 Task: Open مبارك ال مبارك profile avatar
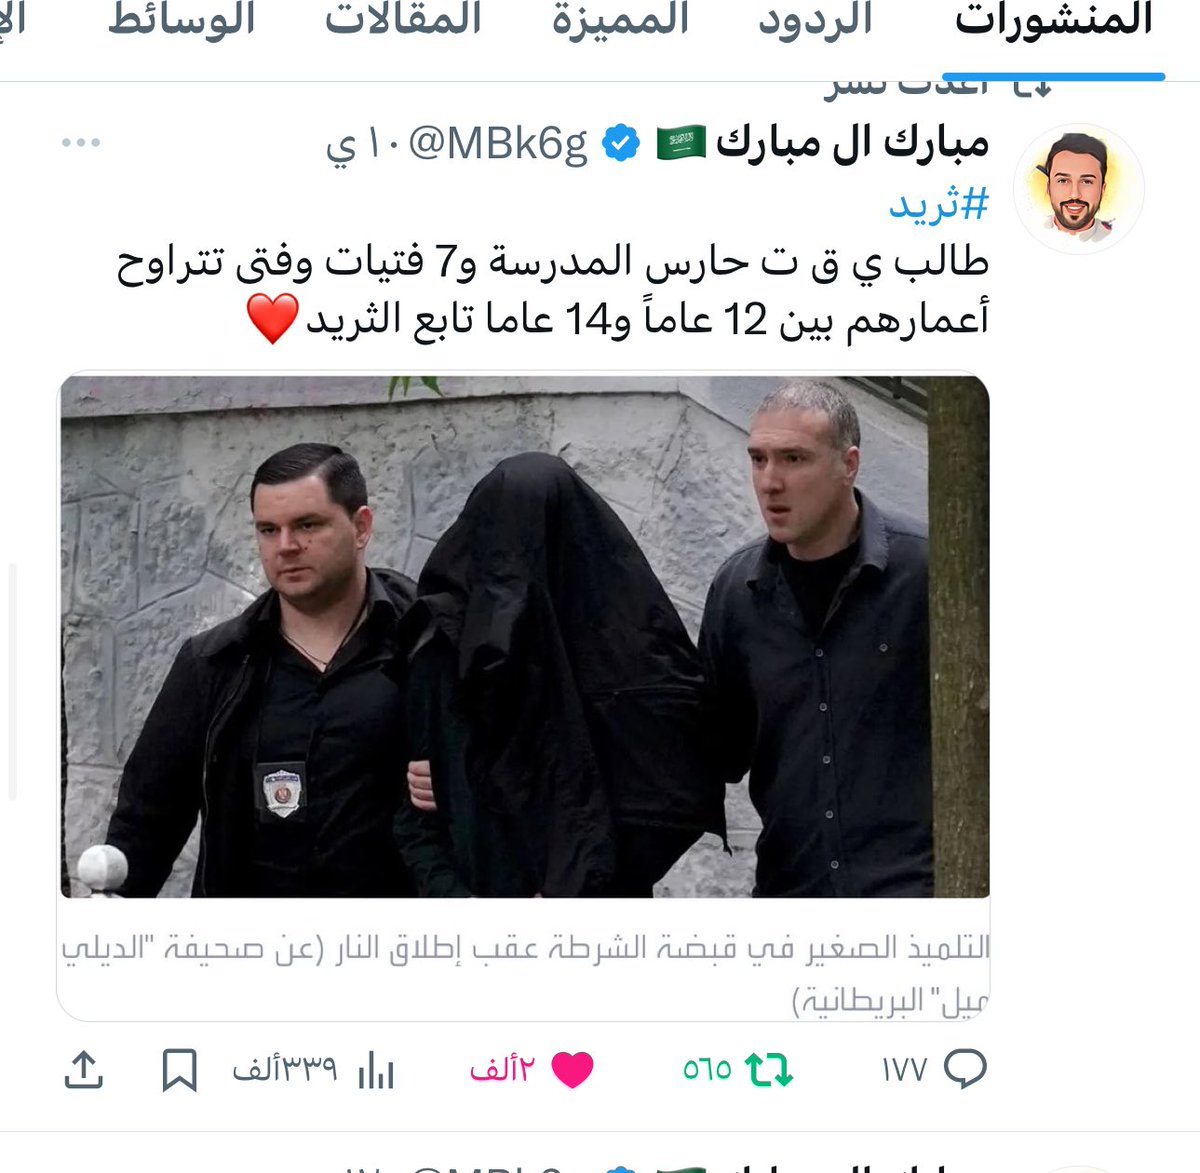click(1079, 189)
